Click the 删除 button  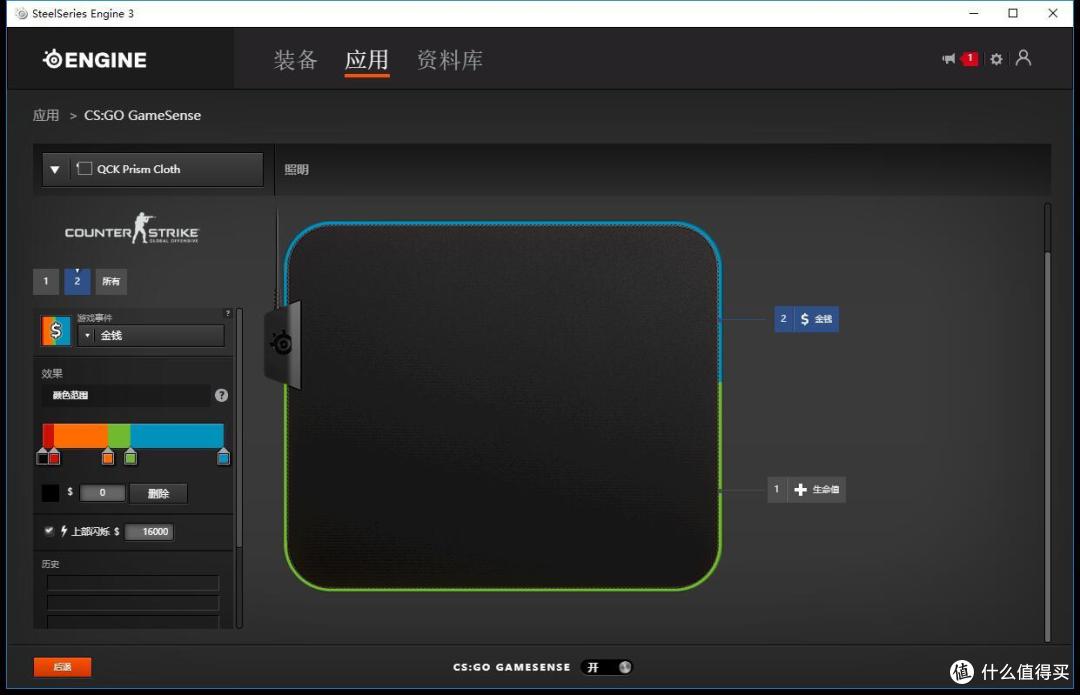[158, 493]
